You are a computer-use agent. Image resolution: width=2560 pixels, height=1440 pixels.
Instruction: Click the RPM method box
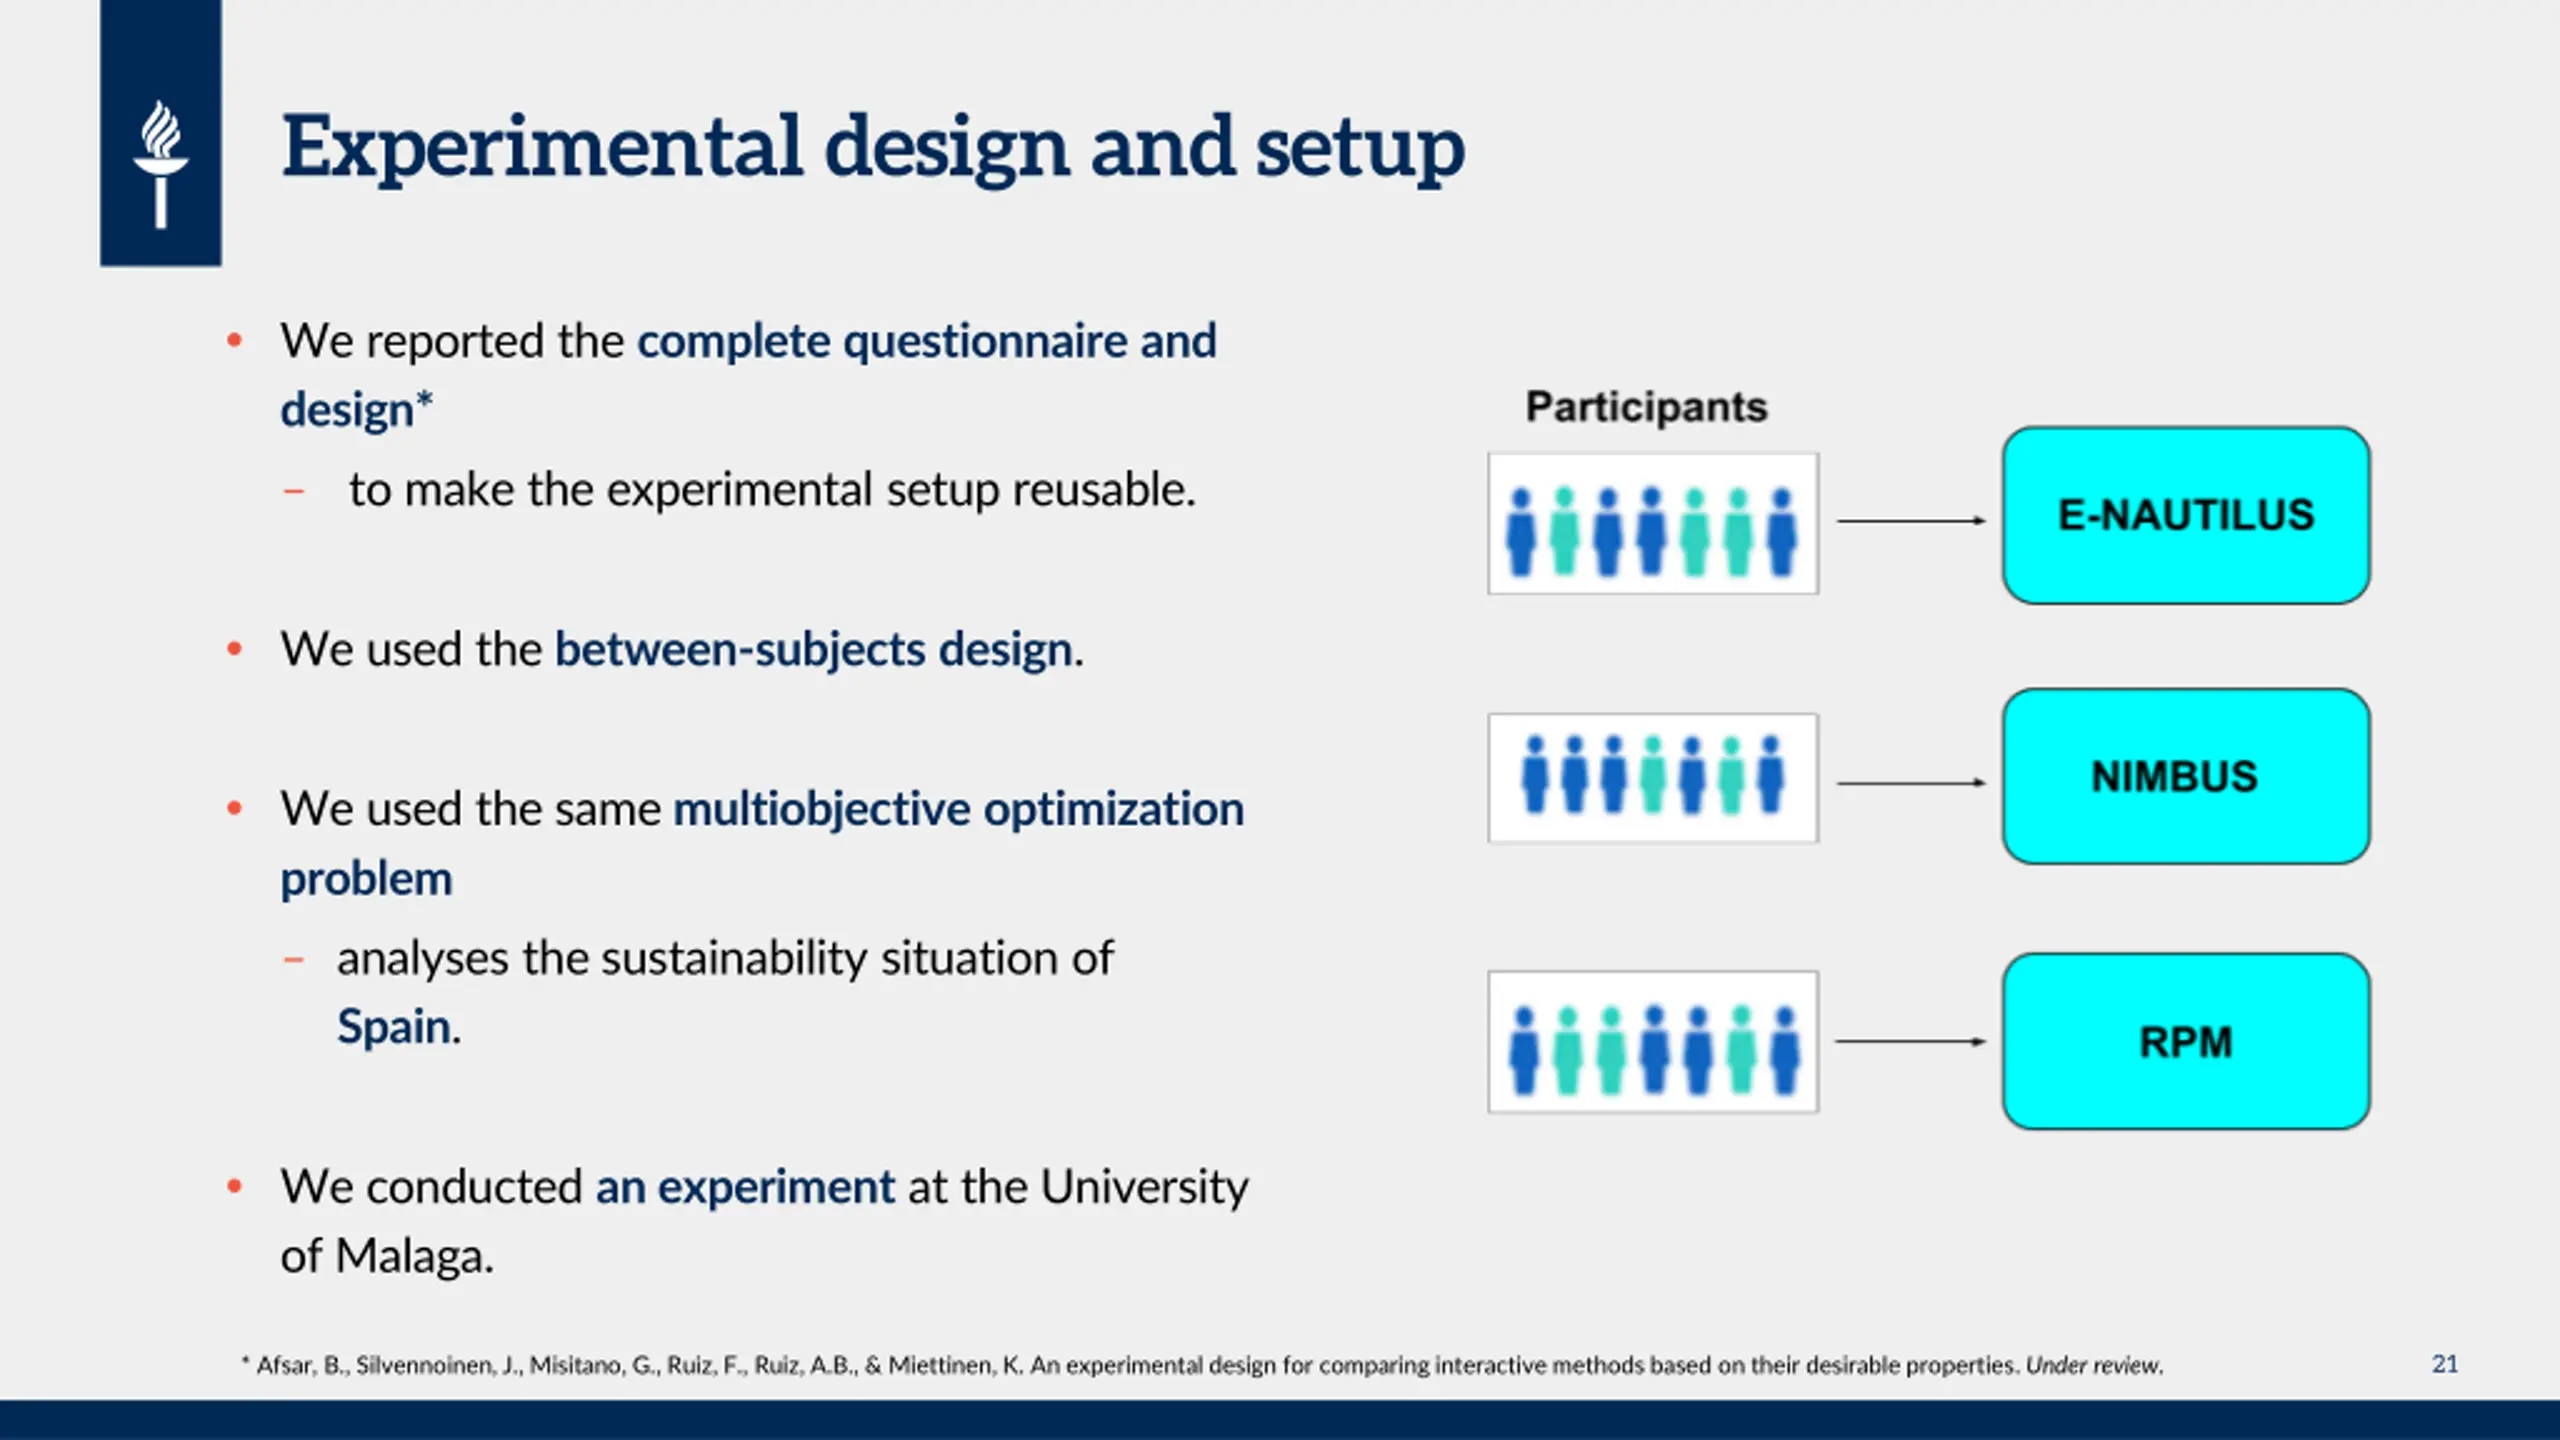2186,1041
